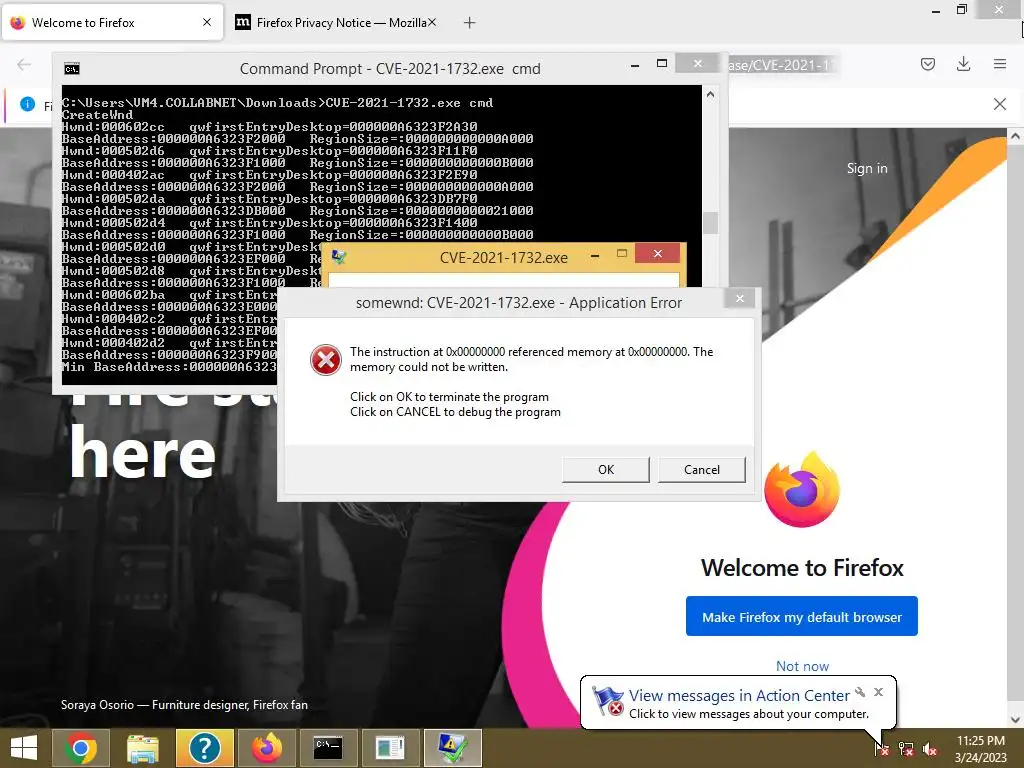Open a new Firefox tab
The image size is (1024, 768).
coord(469,23)
